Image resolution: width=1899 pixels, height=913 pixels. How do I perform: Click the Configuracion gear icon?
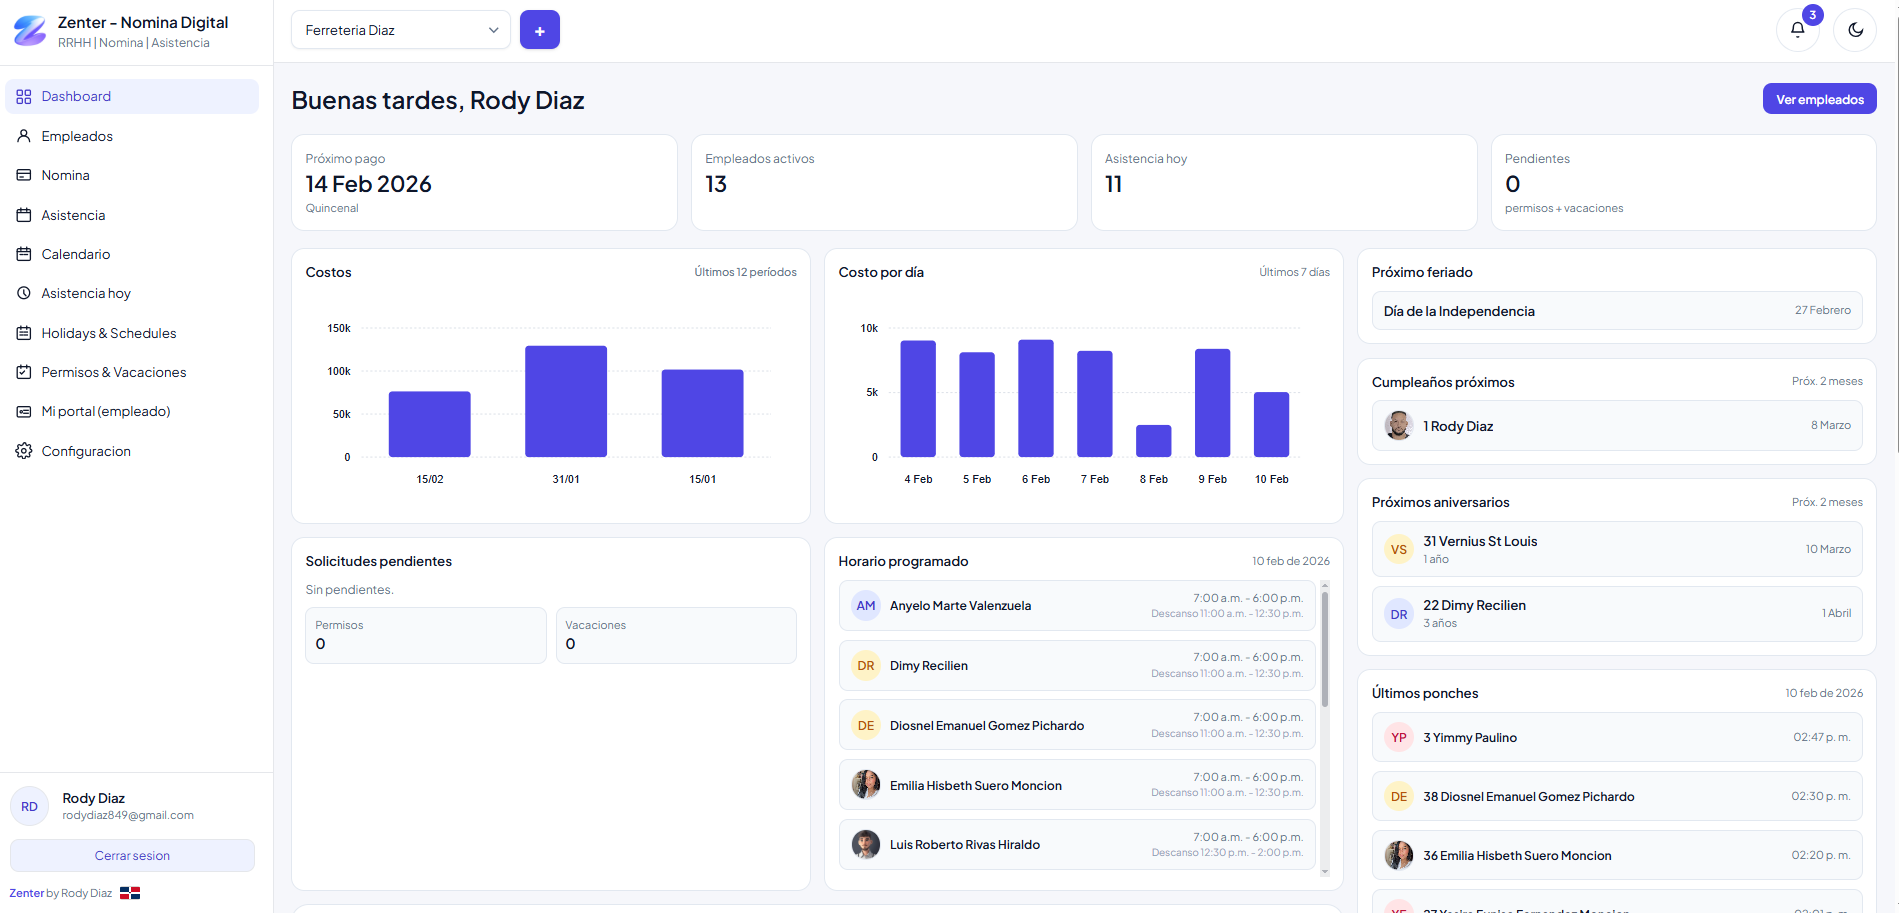[x=24, y=451]
